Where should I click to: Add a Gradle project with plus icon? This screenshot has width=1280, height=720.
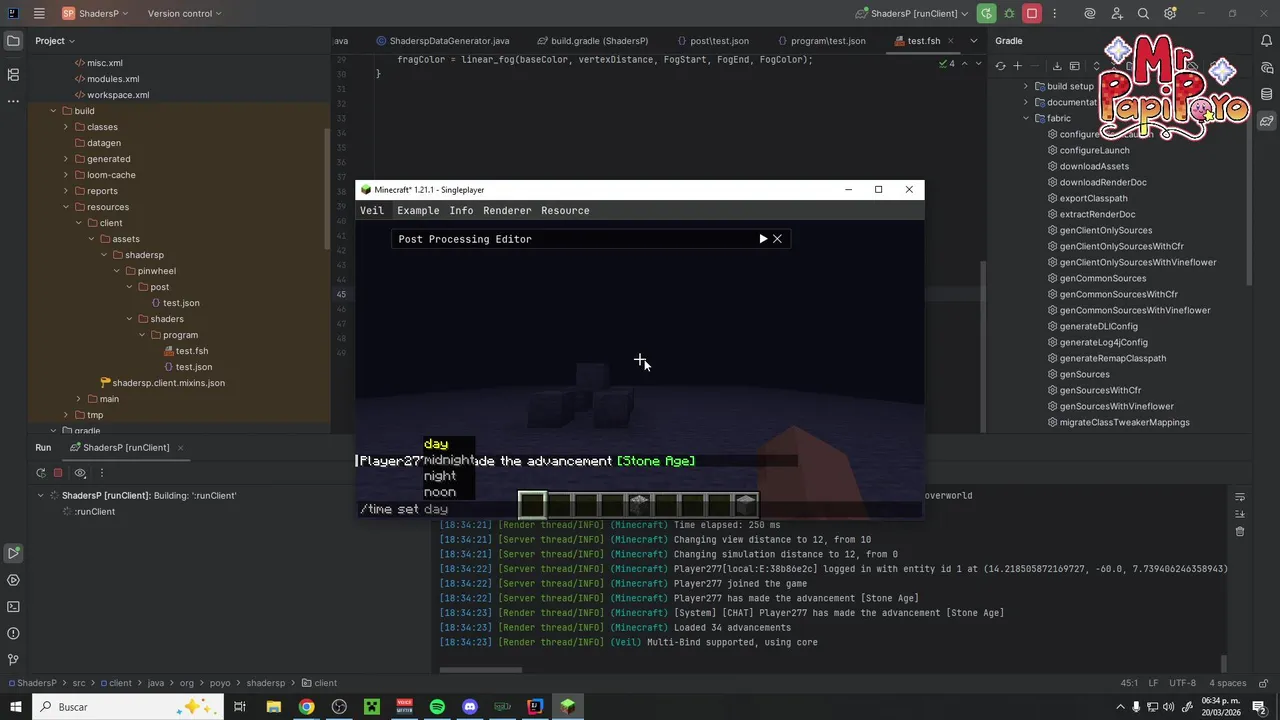click(x=1018, y=66)
